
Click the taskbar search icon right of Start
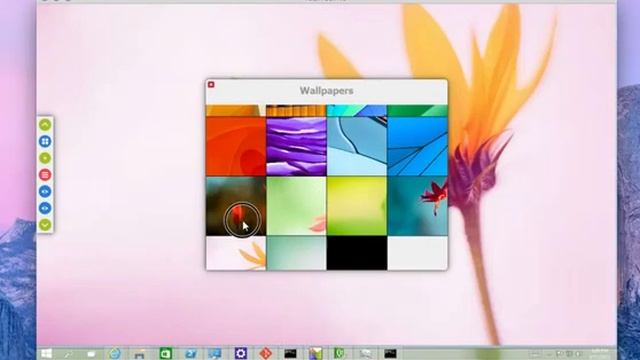(x=69, y=353)
